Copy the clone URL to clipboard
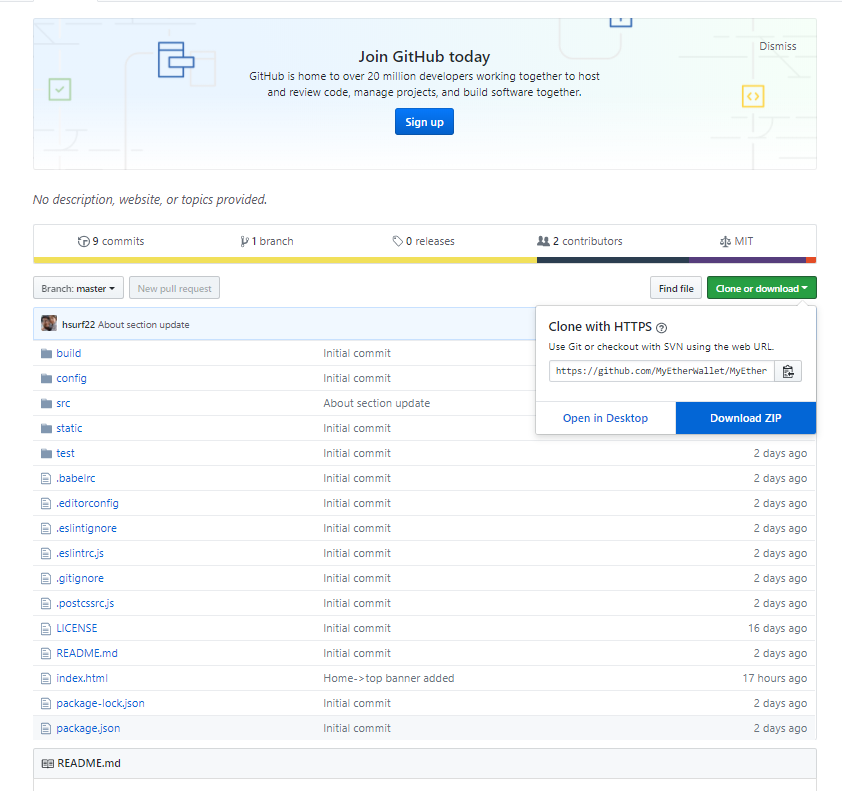 788,371
